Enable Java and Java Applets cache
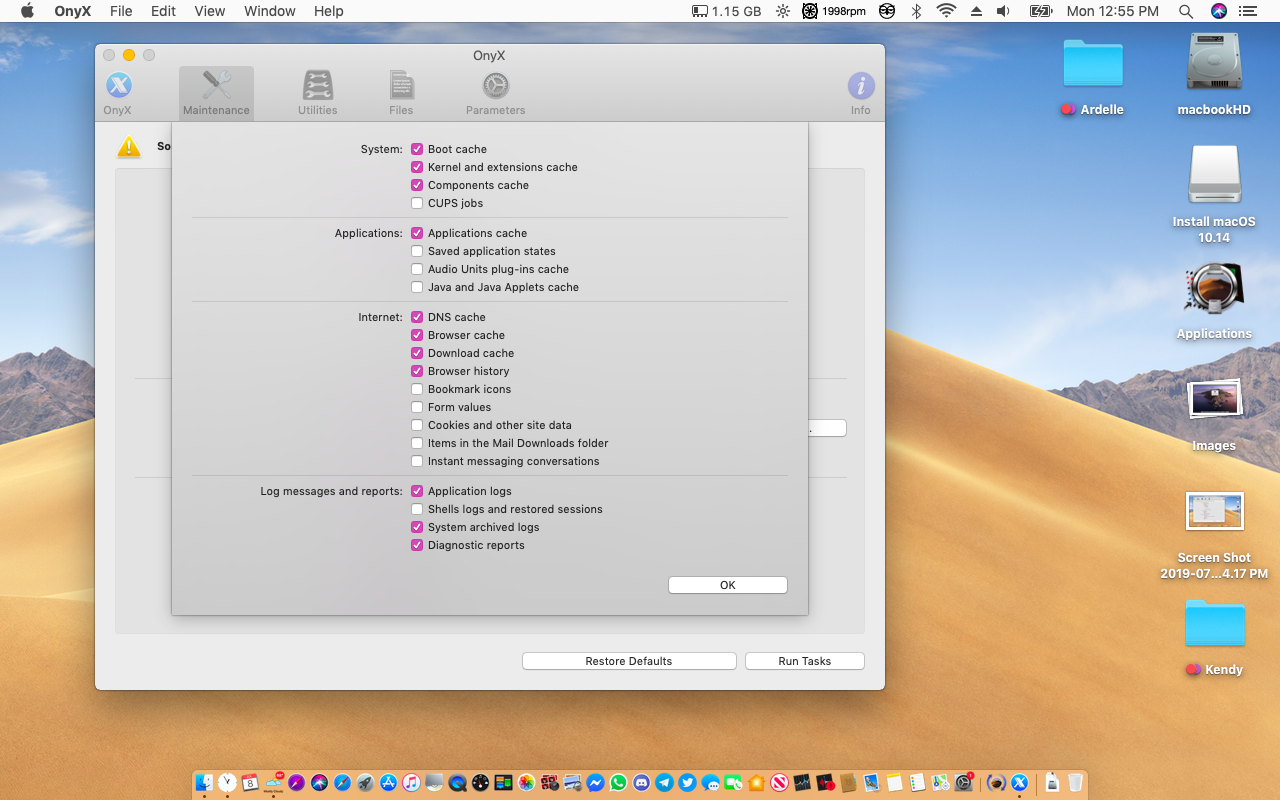Viewport: 1280px width, 800px height. [x=417, y=287]
